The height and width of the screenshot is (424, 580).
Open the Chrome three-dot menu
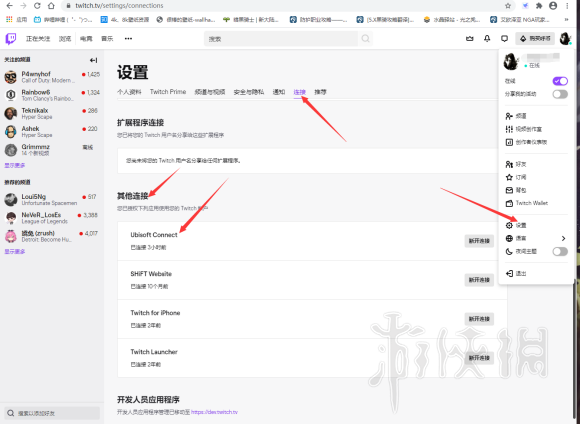(x=567, y=6)
